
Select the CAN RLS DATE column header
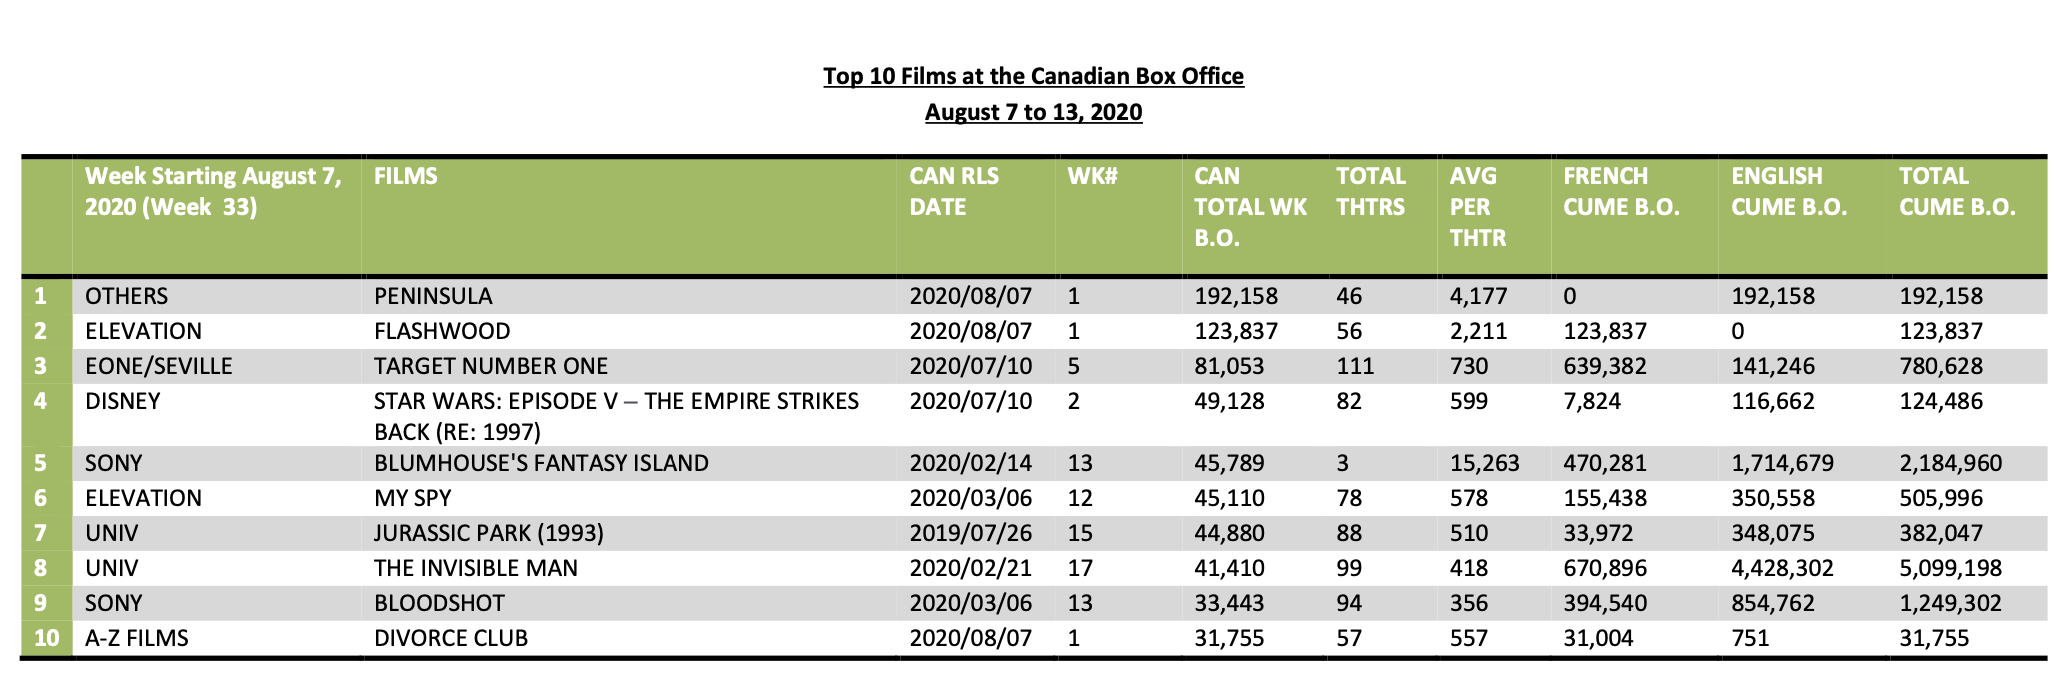click(955, 191)
